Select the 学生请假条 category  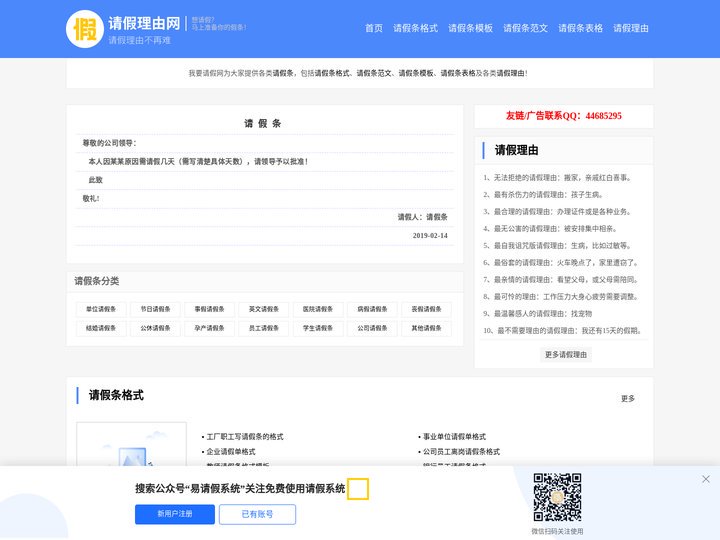coord(318,328)
